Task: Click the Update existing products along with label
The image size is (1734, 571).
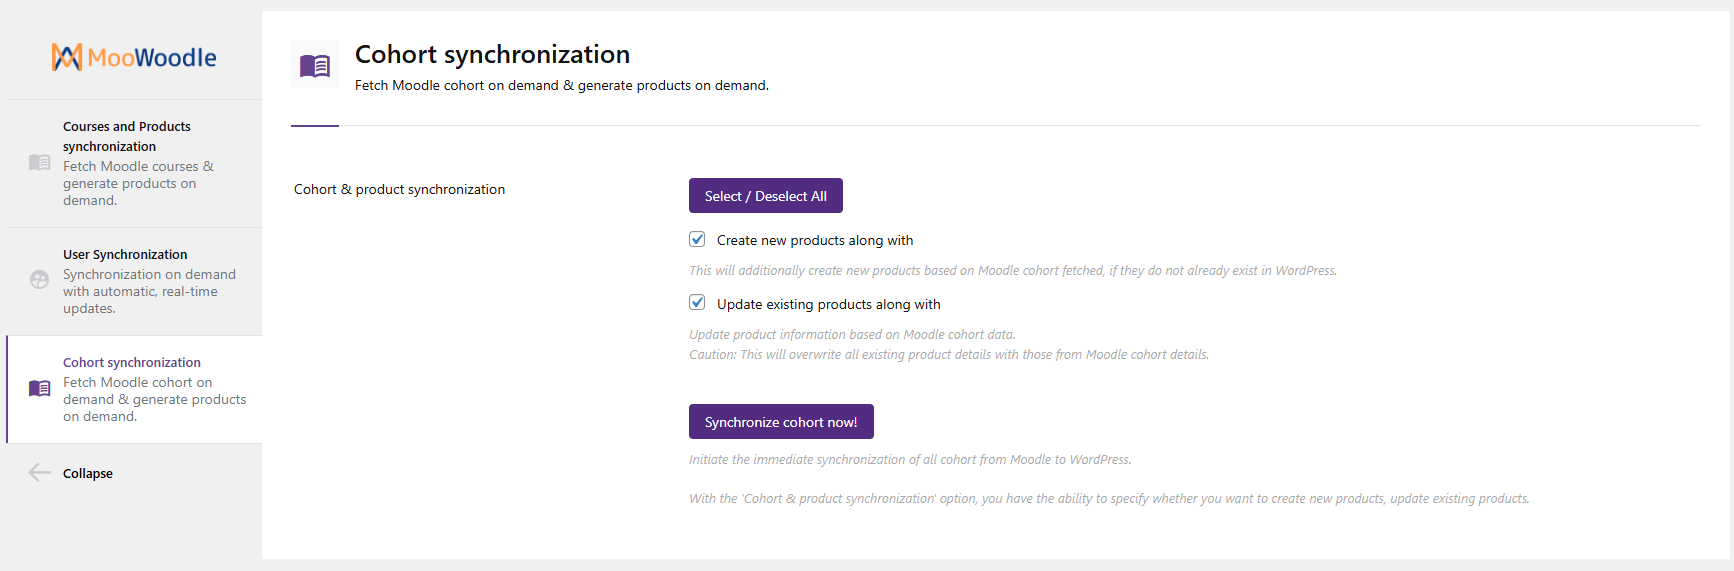Action: click(x=829, y=304)
